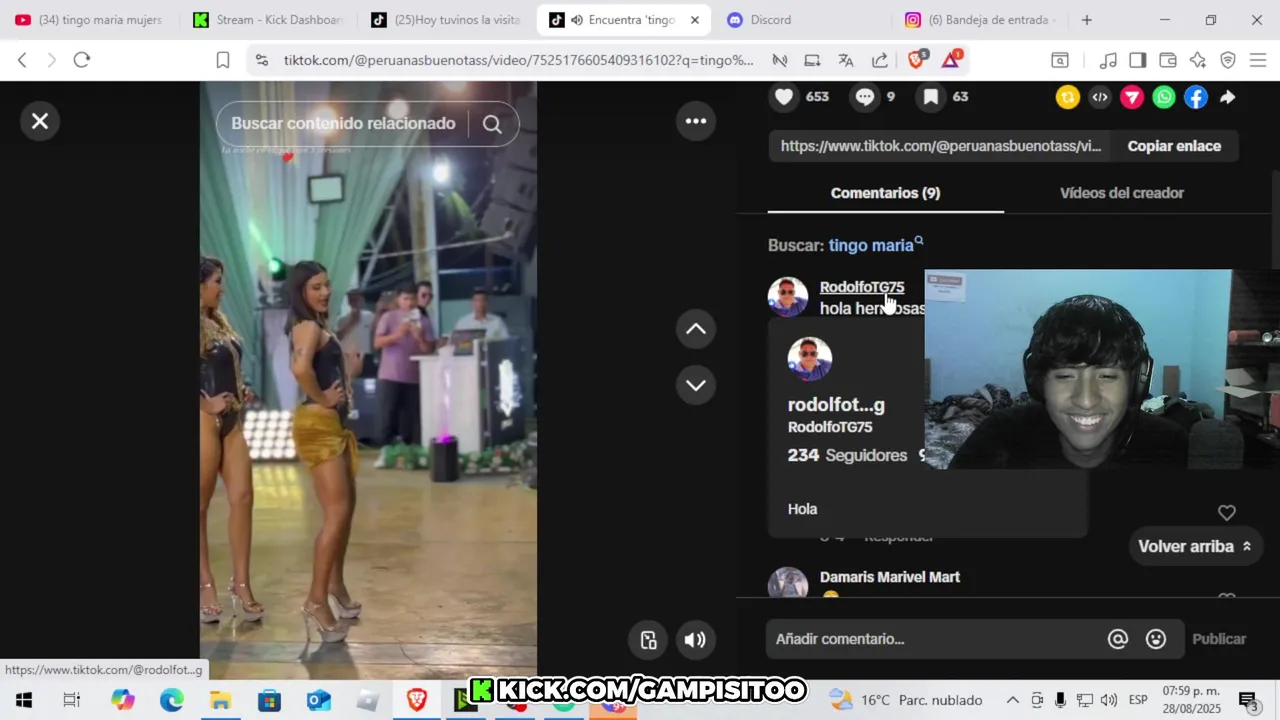1280x720 pixels.
Task: Open the volume control in the system tray
Action: [x=1109, y=700]
